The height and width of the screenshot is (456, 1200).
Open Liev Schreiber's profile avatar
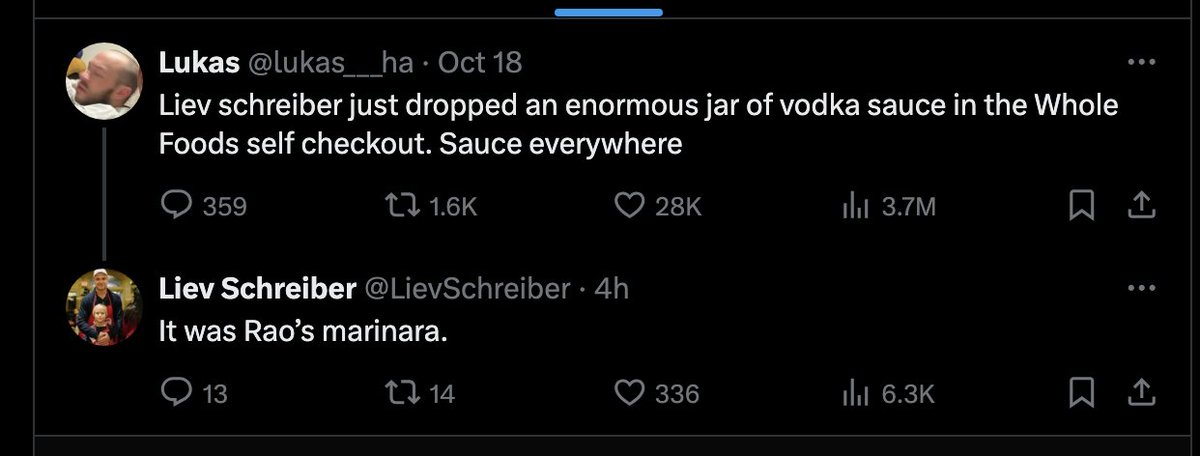104,308
